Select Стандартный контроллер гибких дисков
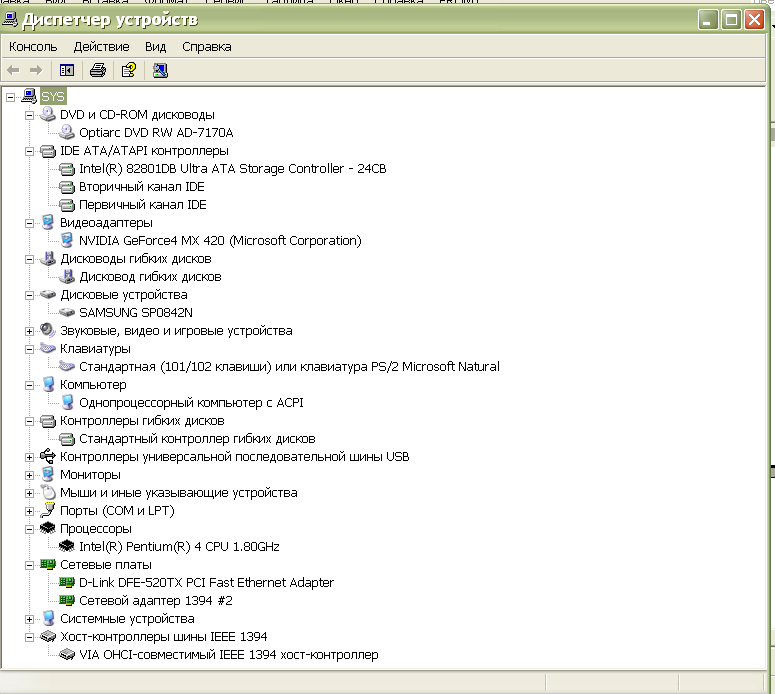775x694 pixels. coord(197,438)
